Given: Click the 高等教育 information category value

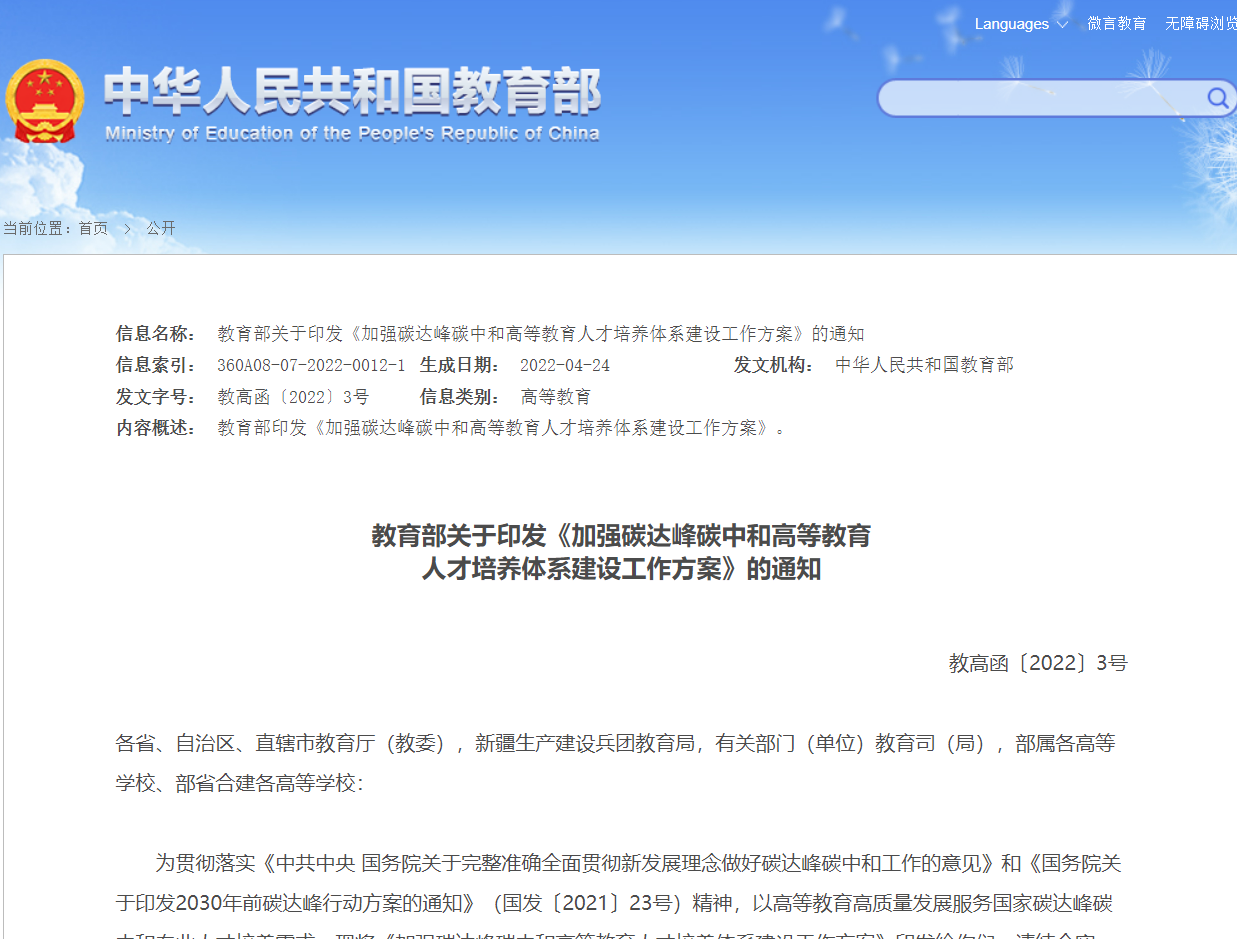Looking at the screenshot, I should [556, 397].
